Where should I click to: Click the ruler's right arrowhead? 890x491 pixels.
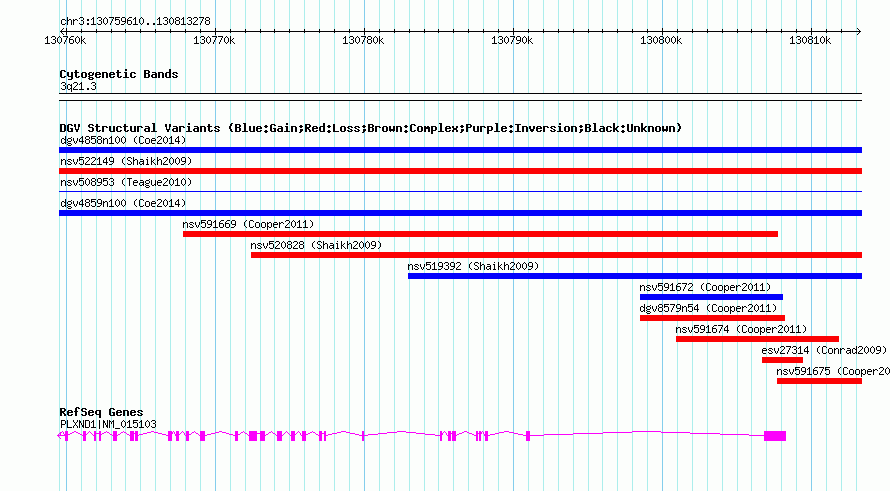(x=859, y=31)
